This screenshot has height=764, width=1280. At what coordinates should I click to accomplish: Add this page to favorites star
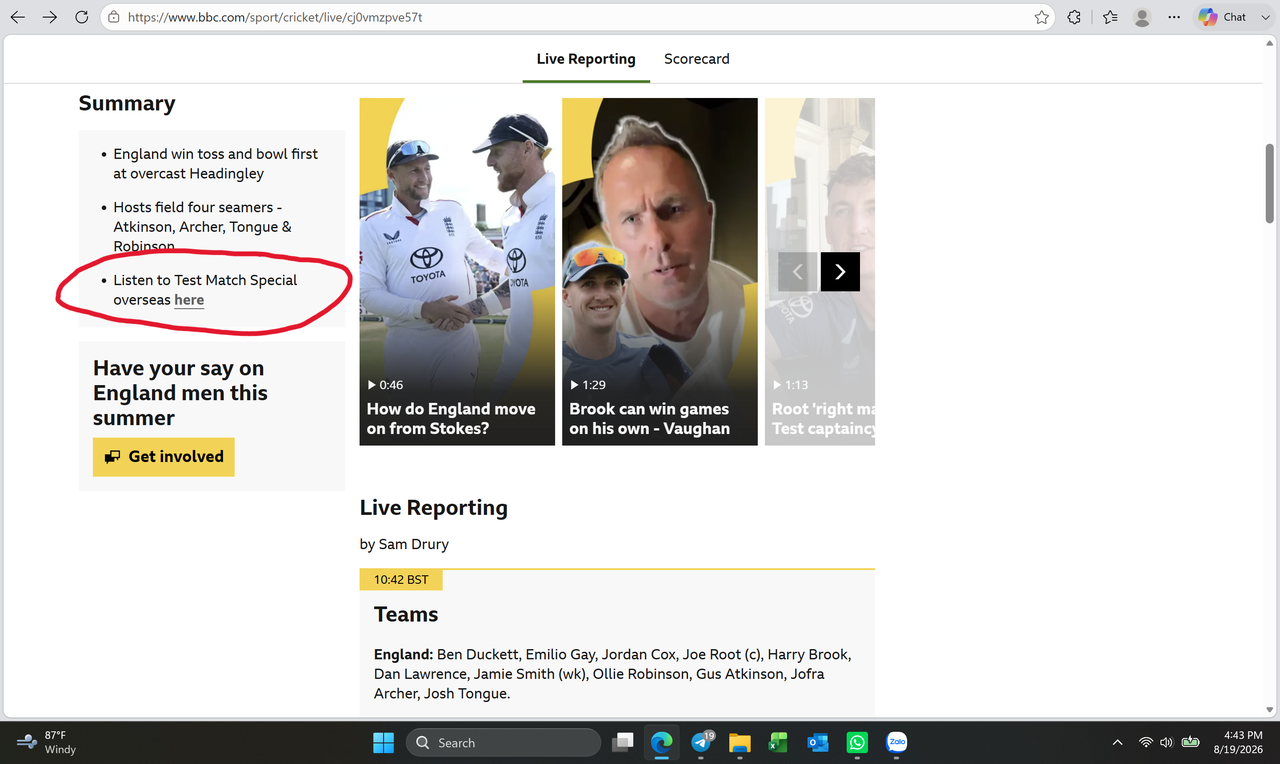[x=1042, y=17]
